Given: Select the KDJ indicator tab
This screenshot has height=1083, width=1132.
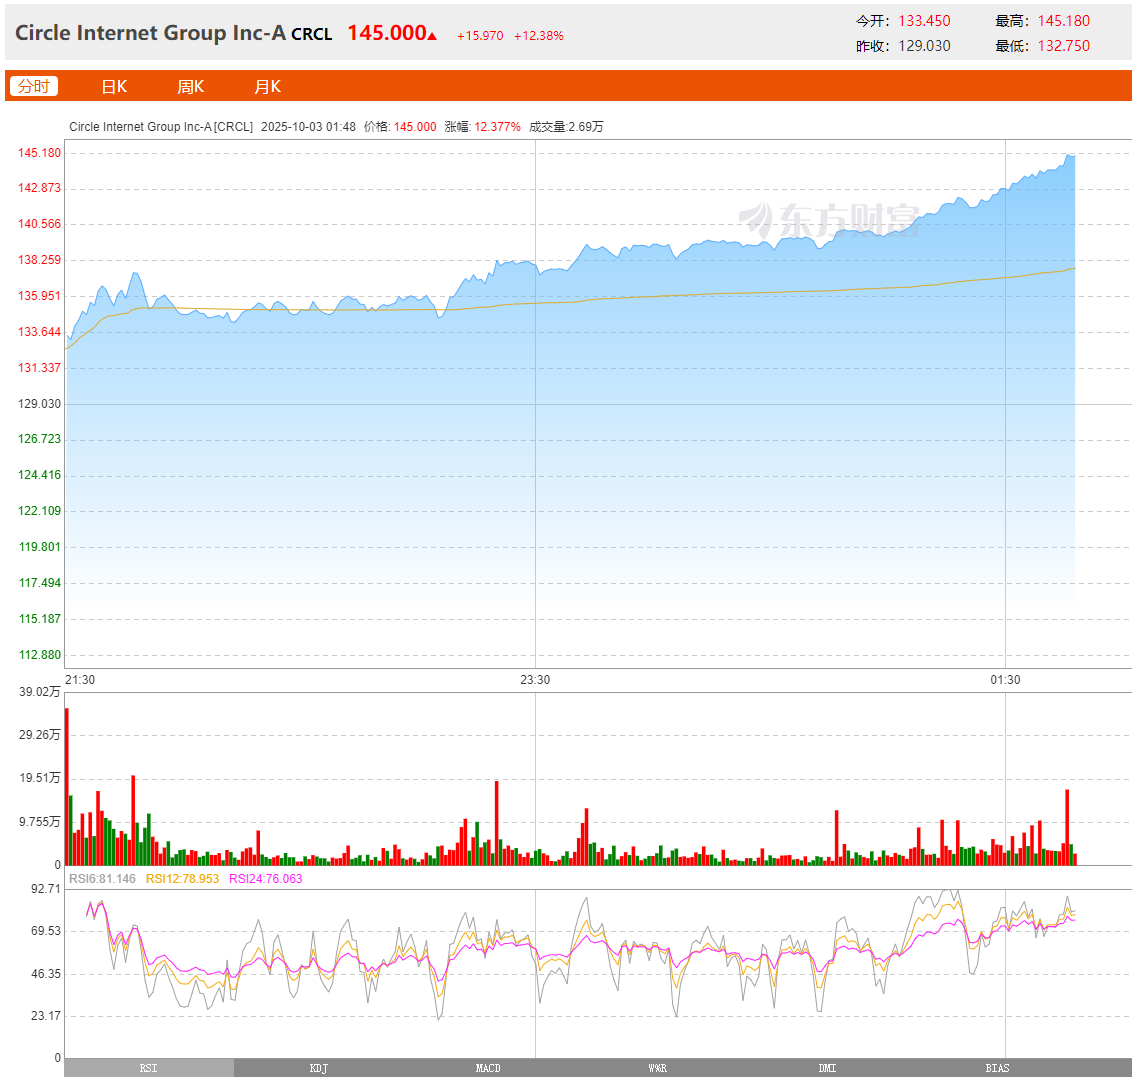Looking at the screenshot, I should pyautogui.click(x=318, y=1068).
